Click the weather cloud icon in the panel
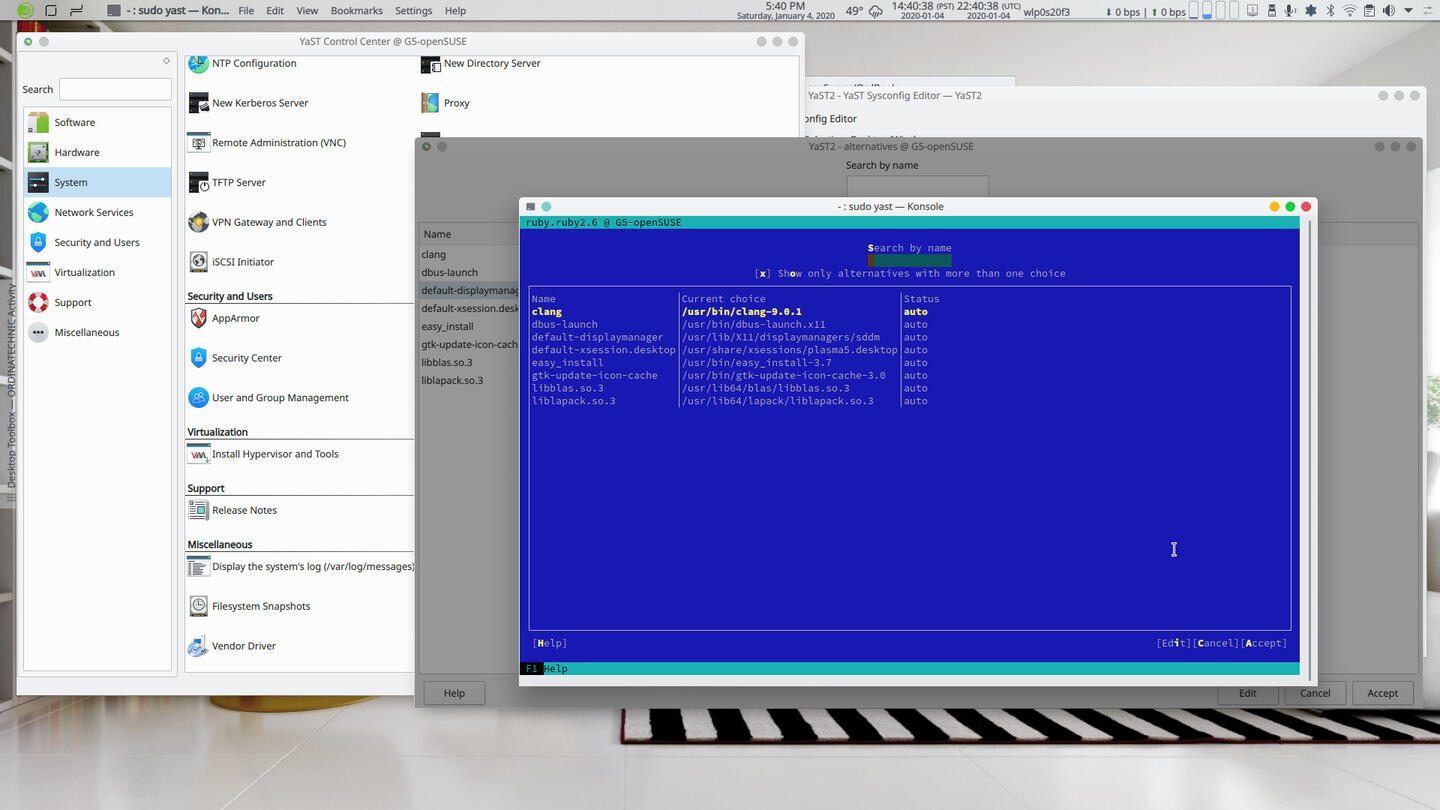The width and height of the screenshot is (1440, 810). [877, 11]
